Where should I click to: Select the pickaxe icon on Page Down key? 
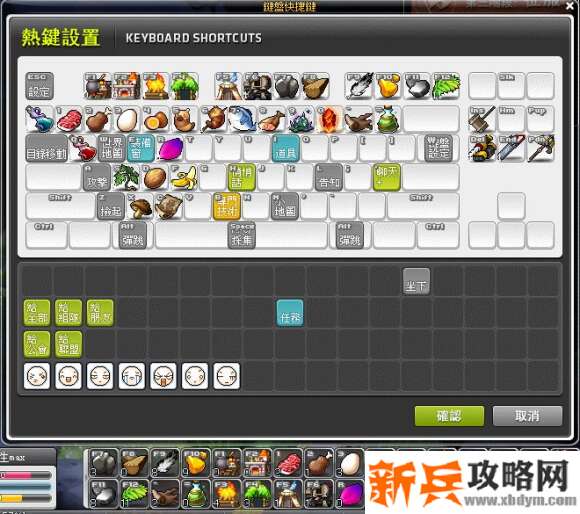[x=540, y=148]
